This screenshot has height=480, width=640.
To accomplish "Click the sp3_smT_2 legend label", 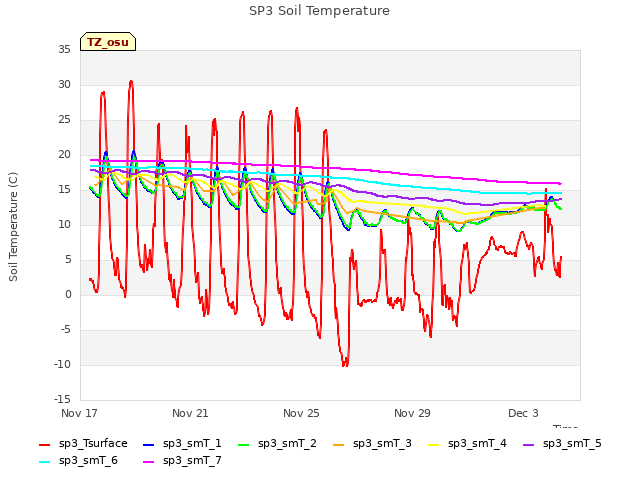I will (x=287, y=444).
